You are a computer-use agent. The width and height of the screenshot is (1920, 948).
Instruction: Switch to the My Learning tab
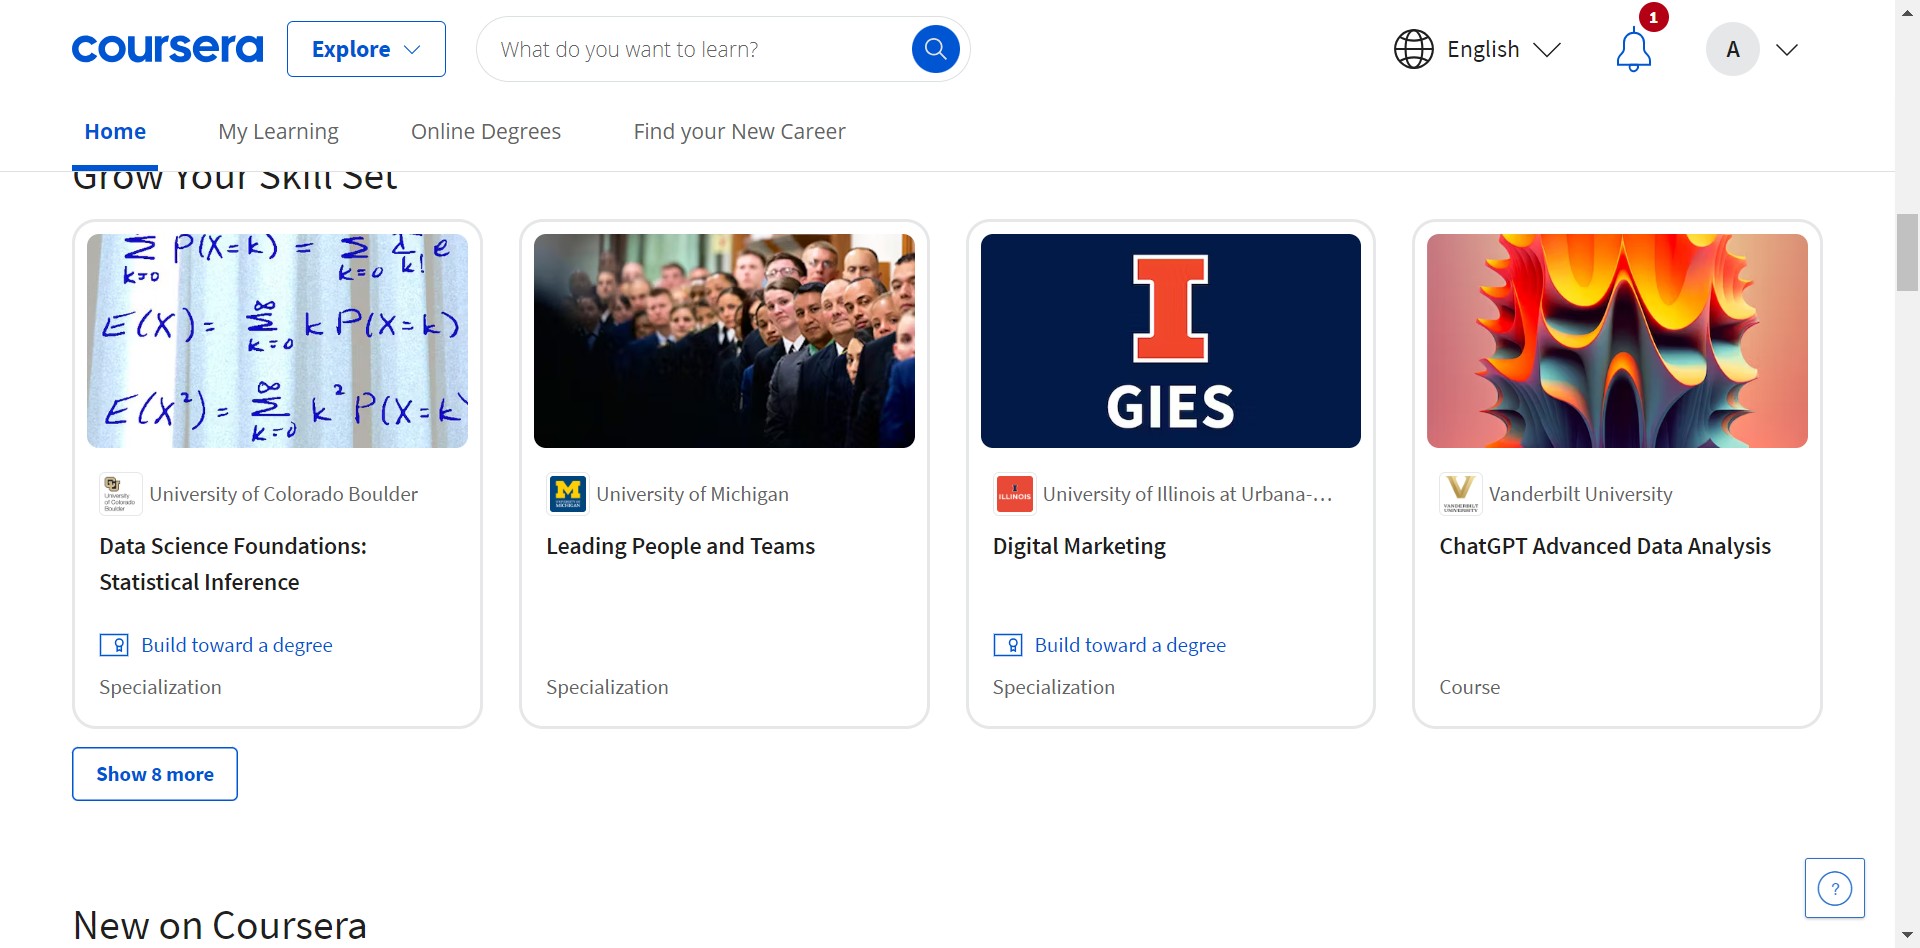pyautogui.click(x=278, y=132)
